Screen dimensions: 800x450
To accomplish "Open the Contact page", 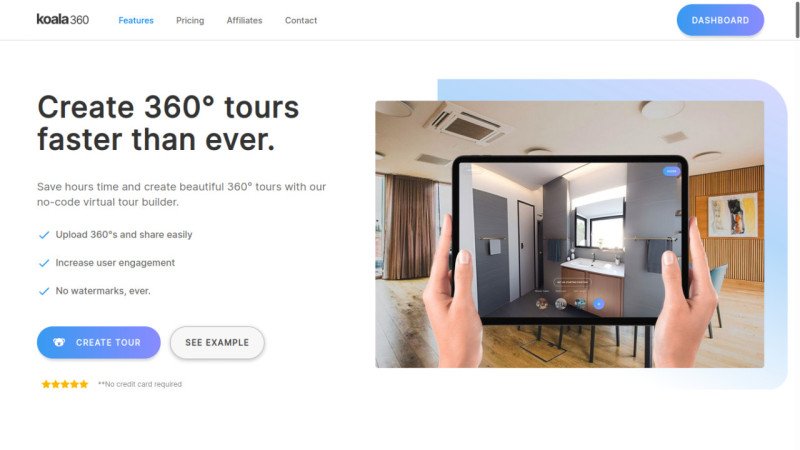I will pyautogui.click(x=301, y=20).
